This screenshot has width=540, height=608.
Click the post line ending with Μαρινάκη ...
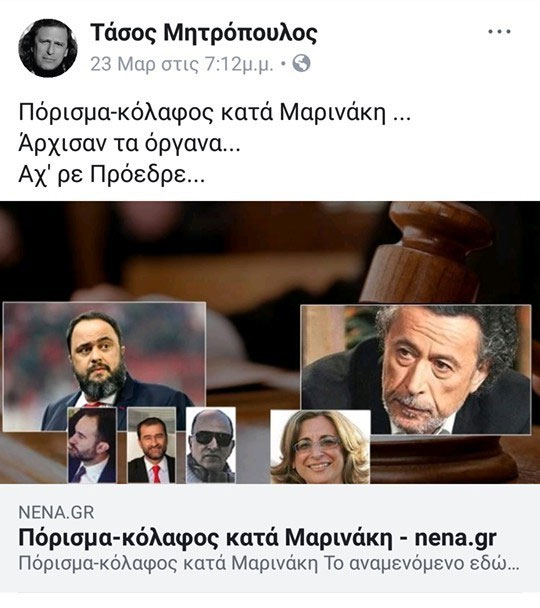(x=214, y=113)
